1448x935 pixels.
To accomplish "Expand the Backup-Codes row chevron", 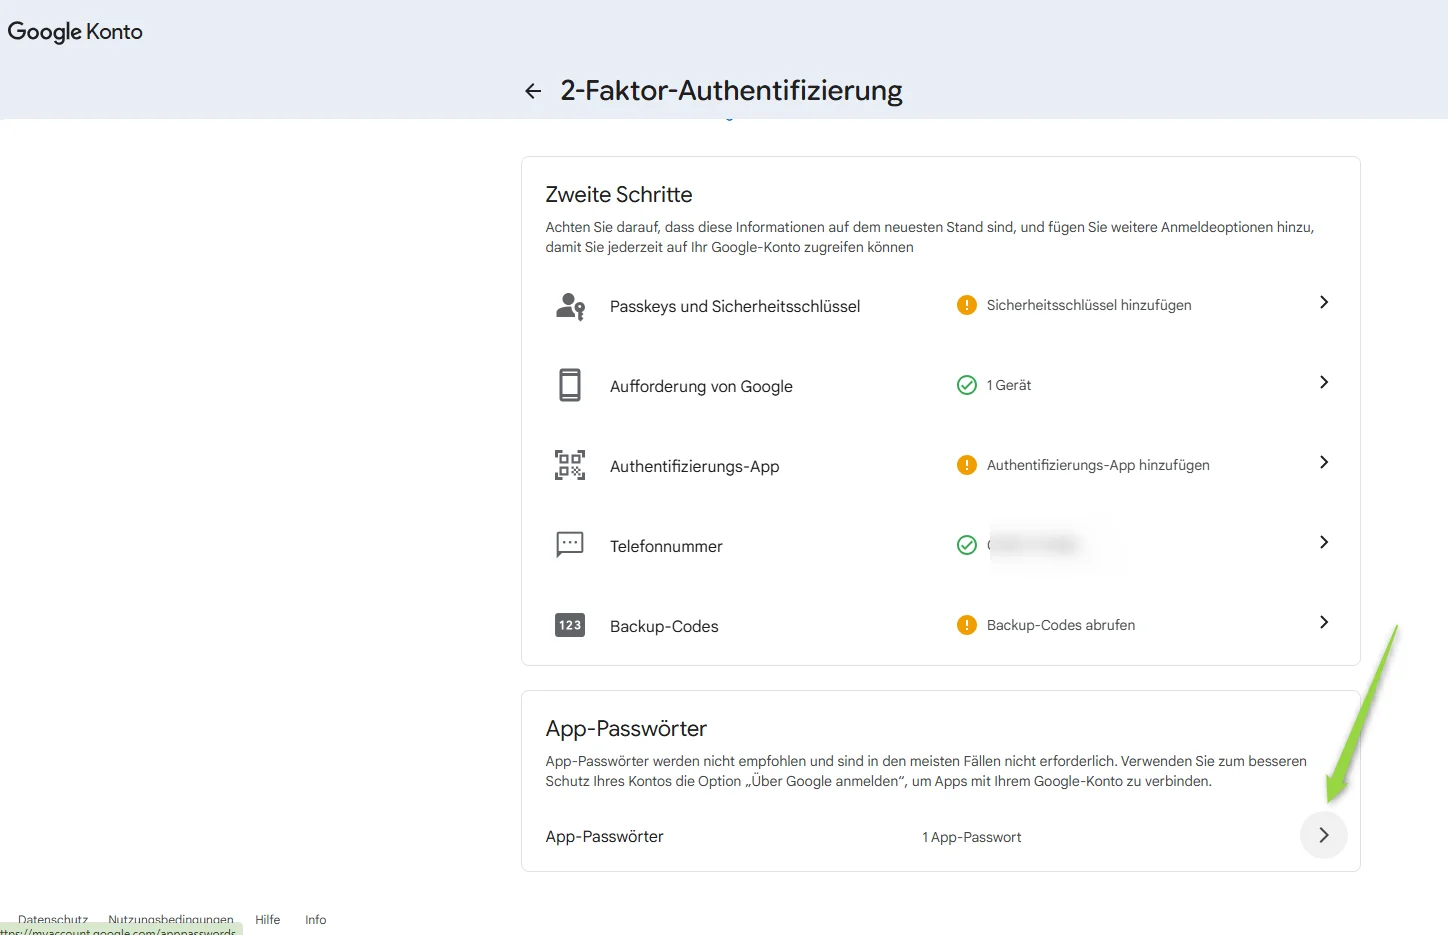I will [1324, 622].
